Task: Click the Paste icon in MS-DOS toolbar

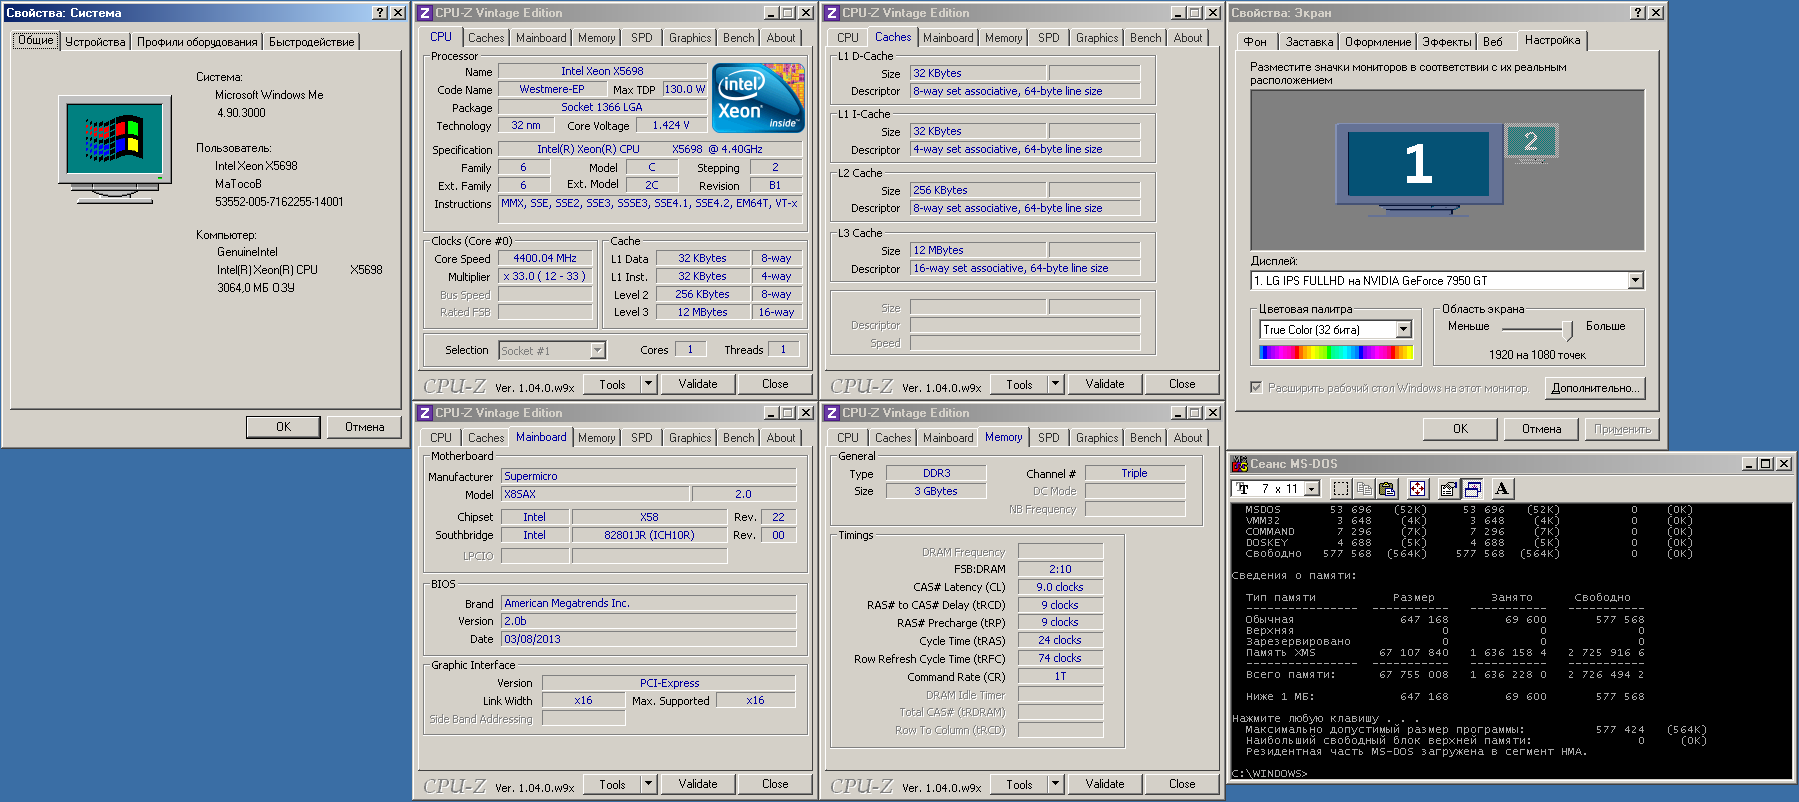Action: pyautogui.click(x=1387, y=489)
